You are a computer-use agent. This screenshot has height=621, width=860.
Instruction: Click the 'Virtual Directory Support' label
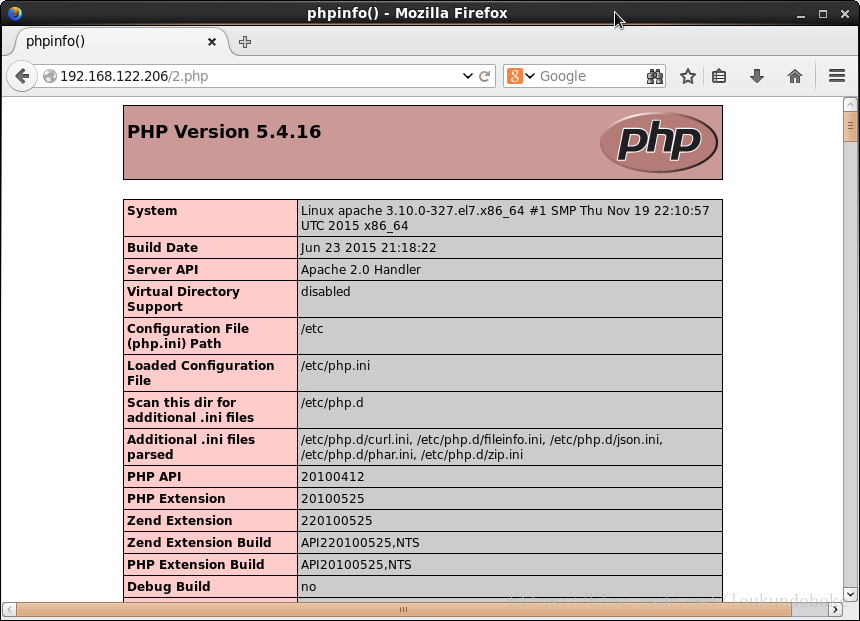click(183, 299)
